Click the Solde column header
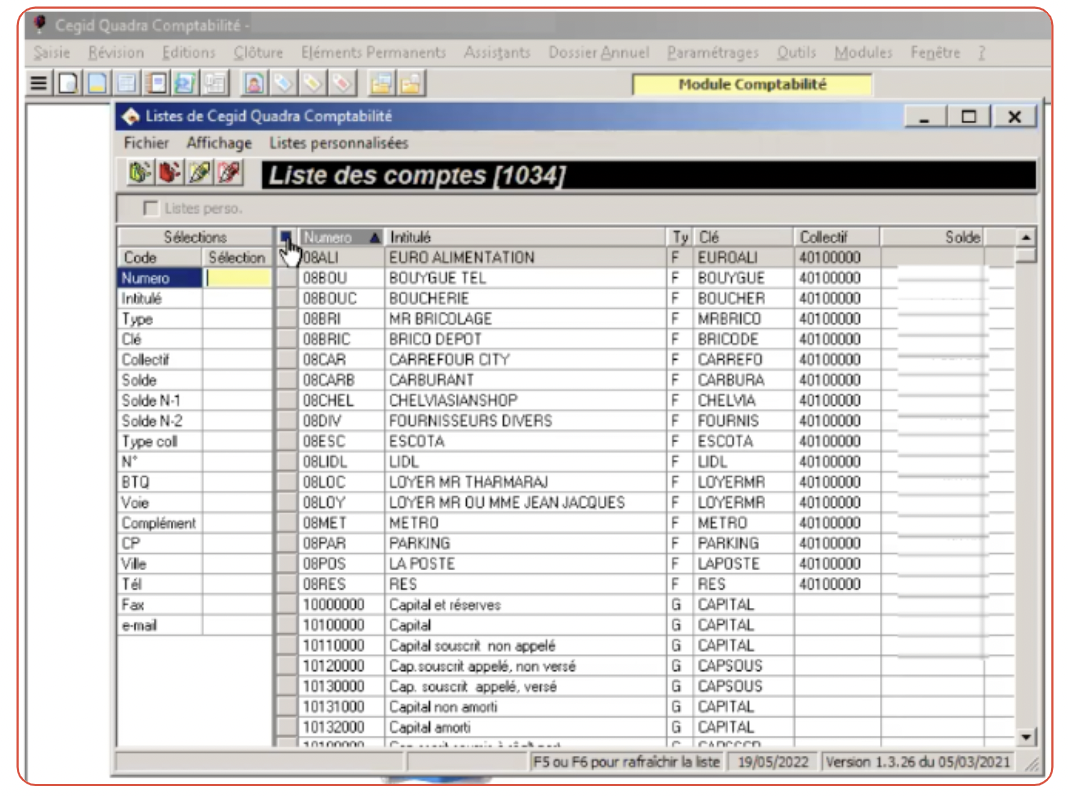The image size is (1068, 796). click(x=932, y=237)
